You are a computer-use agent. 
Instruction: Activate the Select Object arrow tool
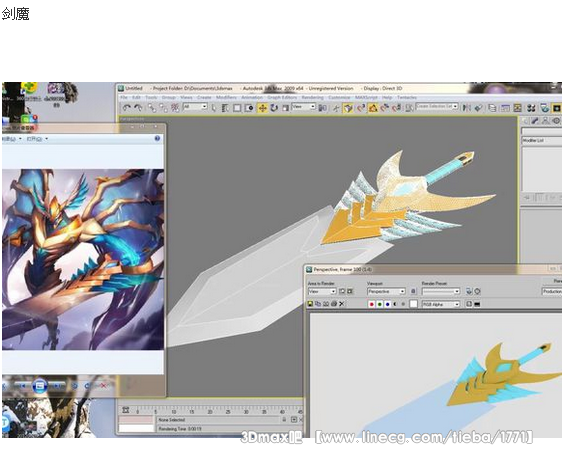coord(214,107)
